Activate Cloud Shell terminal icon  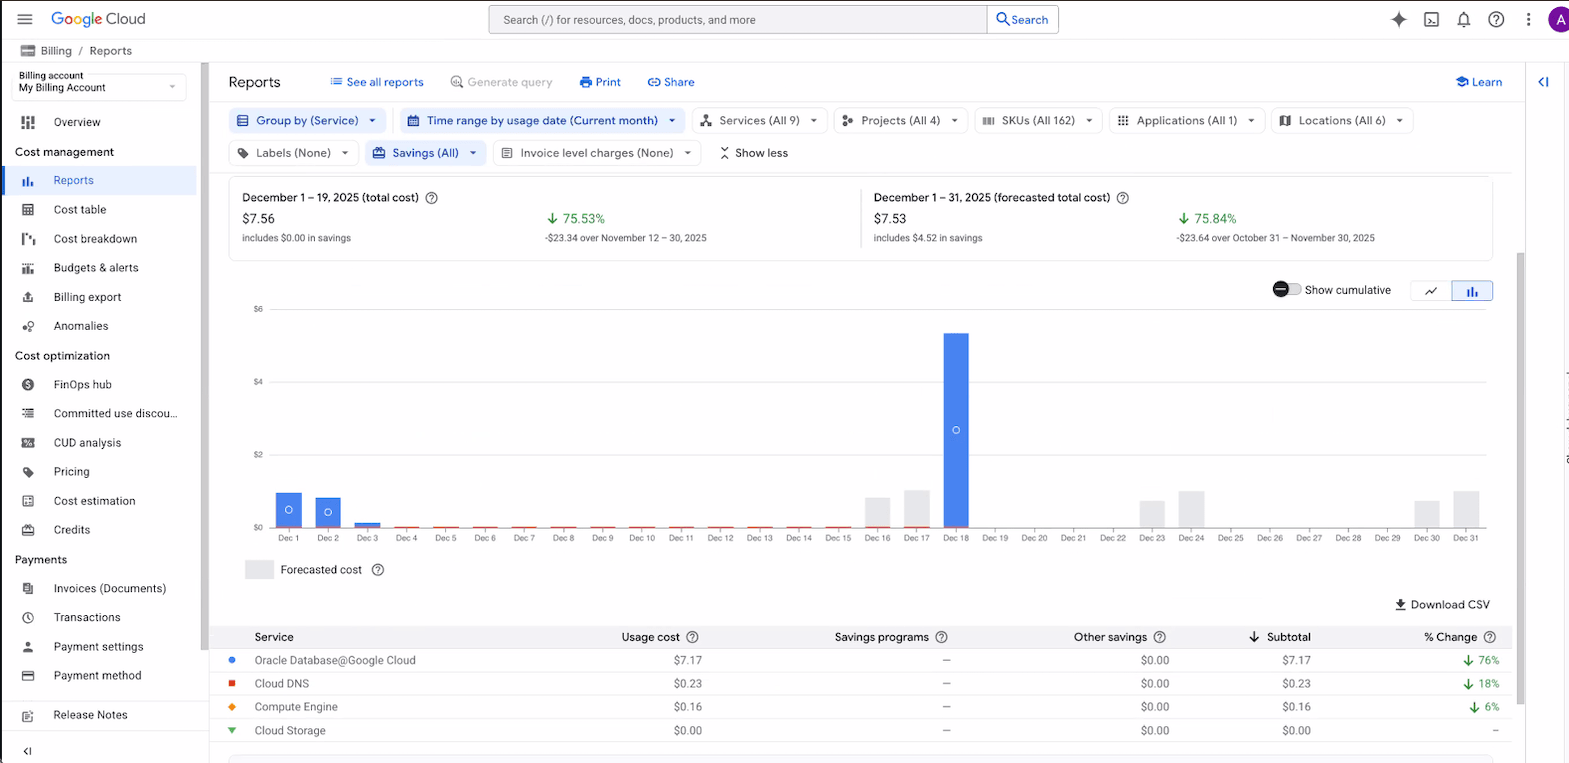coord(1432,19)
